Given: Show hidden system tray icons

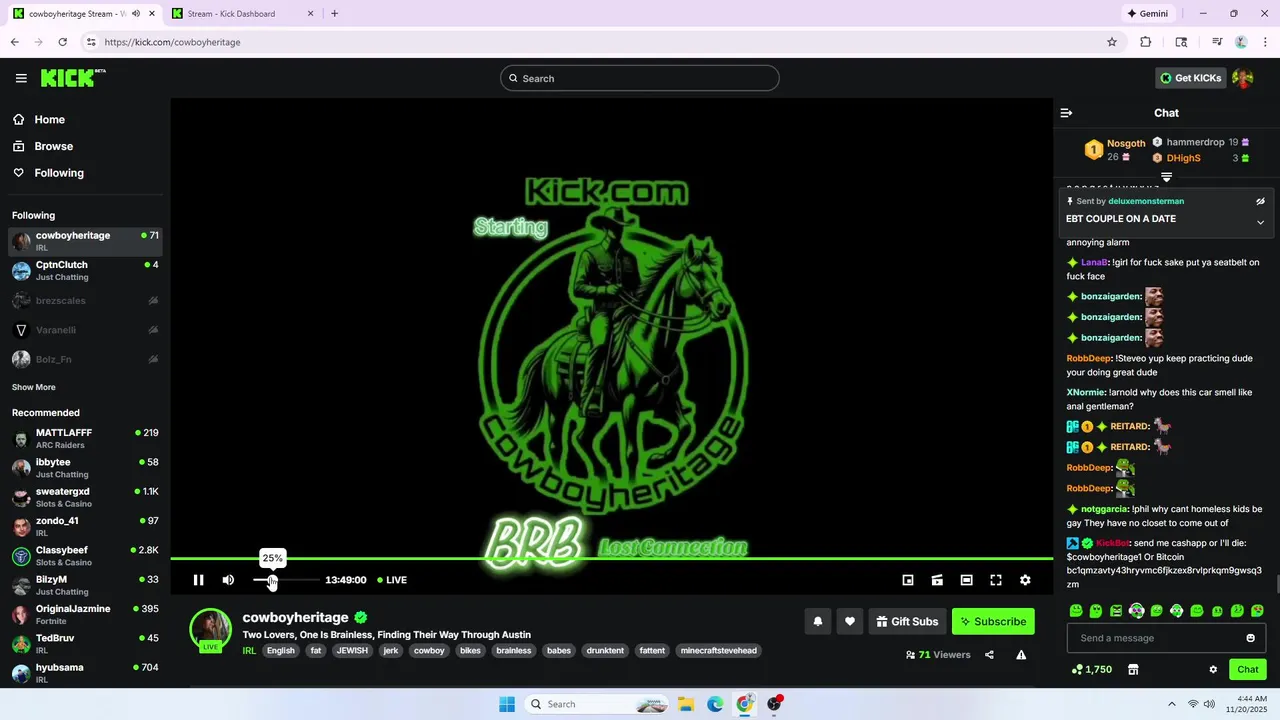Looking at the screenshot, I should 1171,704.
